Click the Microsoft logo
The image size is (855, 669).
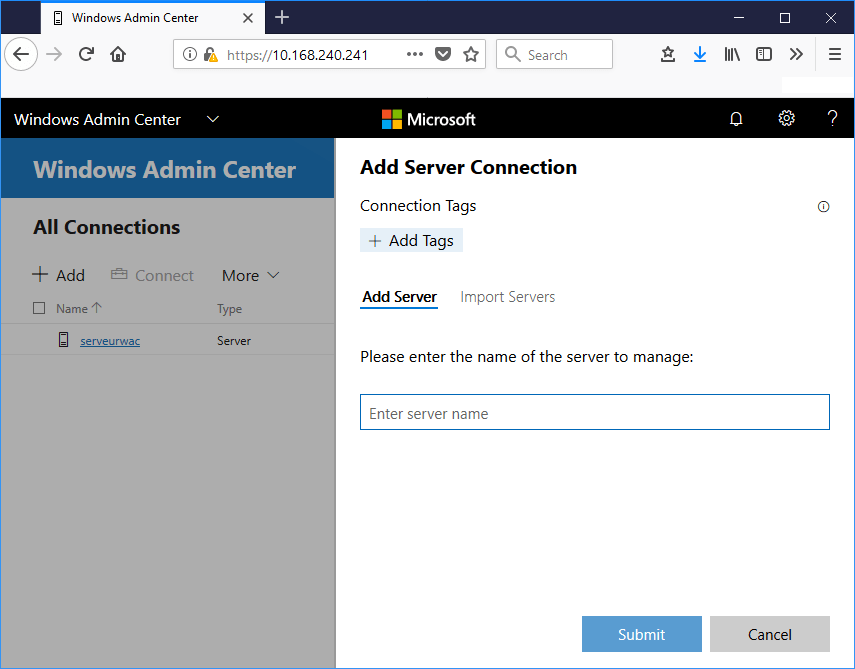pyautogui.click(x=429, y=119)
